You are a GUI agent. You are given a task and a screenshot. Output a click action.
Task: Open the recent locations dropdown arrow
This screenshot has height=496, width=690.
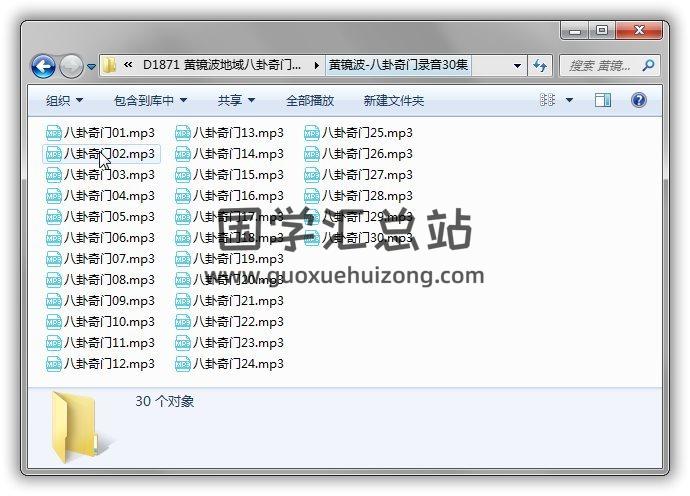[x=91, y=67]
